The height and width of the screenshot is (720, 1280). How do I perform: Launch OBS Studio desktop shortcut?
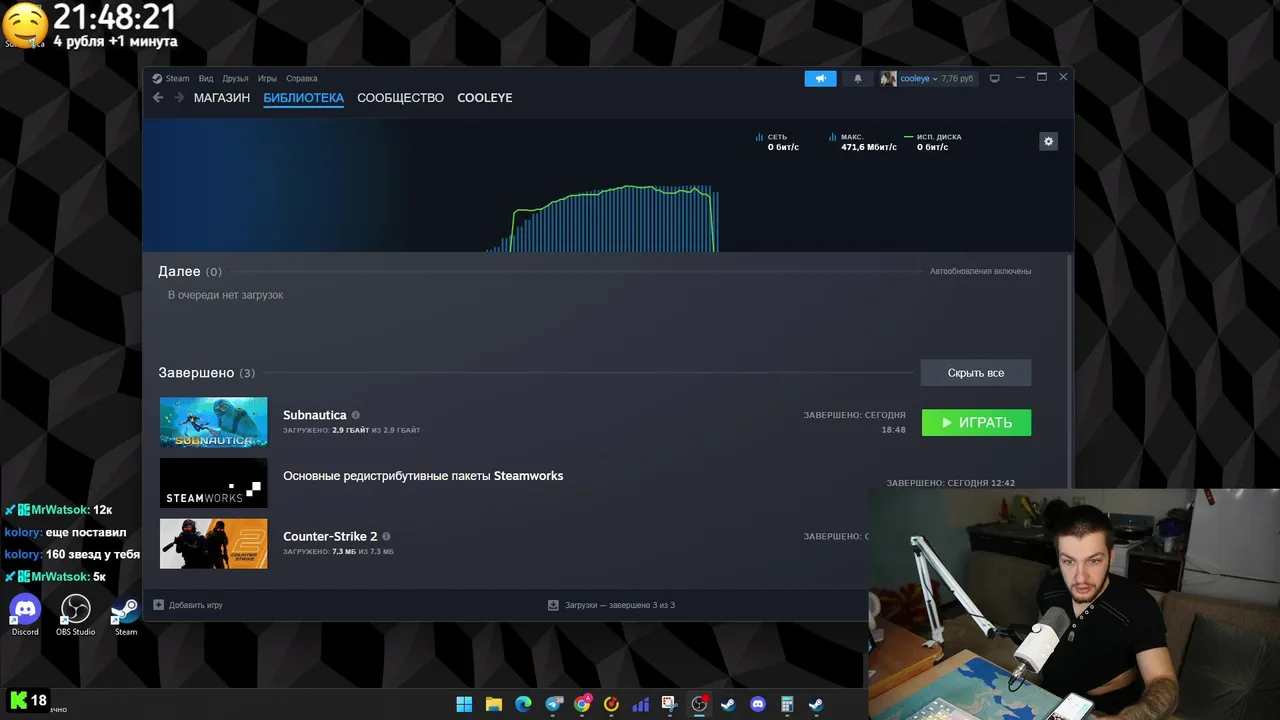click(x=76, y=614)
